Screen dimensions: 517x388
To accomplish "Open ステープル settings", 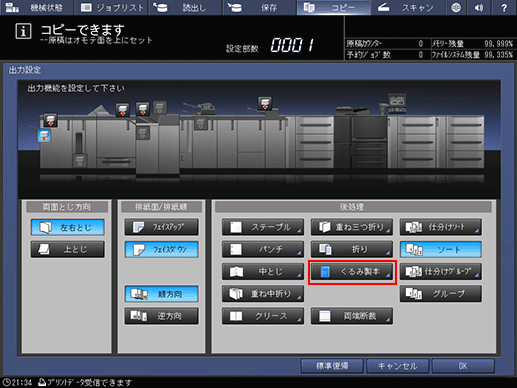I will point(263,227).
